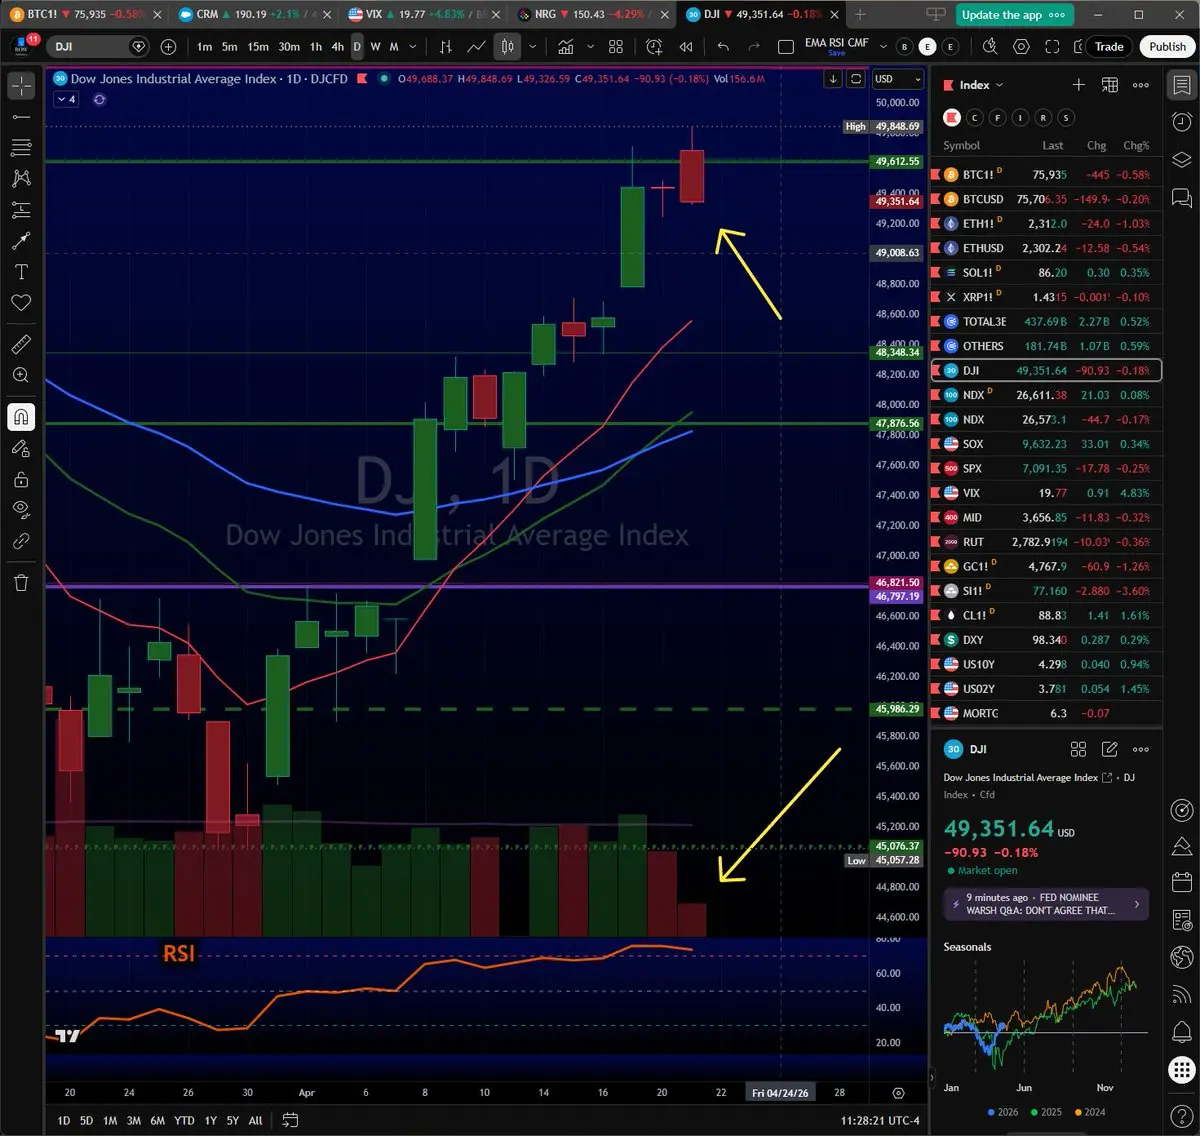
Task: Expand the Index watchlist name dropdown
Action: 981,85
